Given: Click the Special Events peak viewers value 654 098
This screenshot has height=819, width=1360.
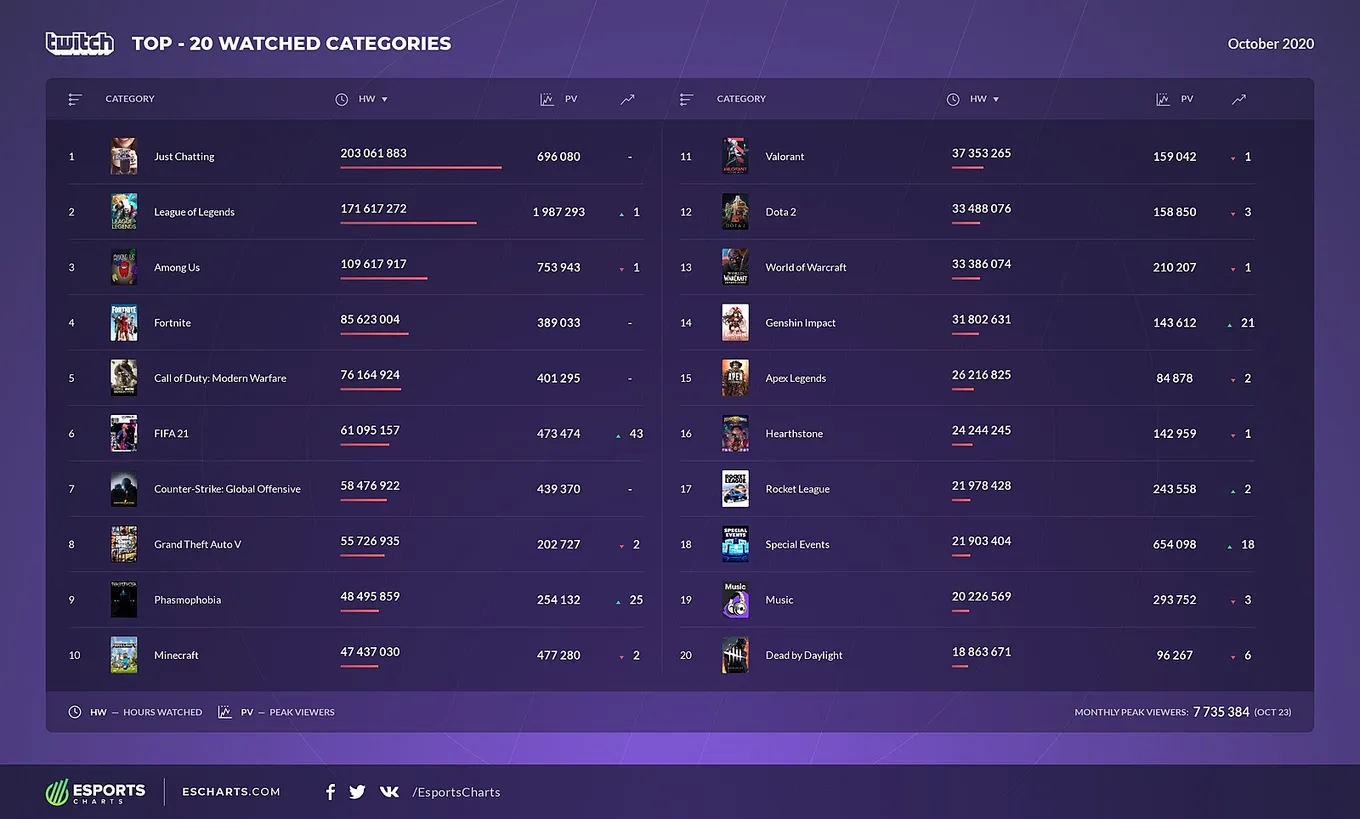Looking at the screenshot, I should coord(1174,544).
